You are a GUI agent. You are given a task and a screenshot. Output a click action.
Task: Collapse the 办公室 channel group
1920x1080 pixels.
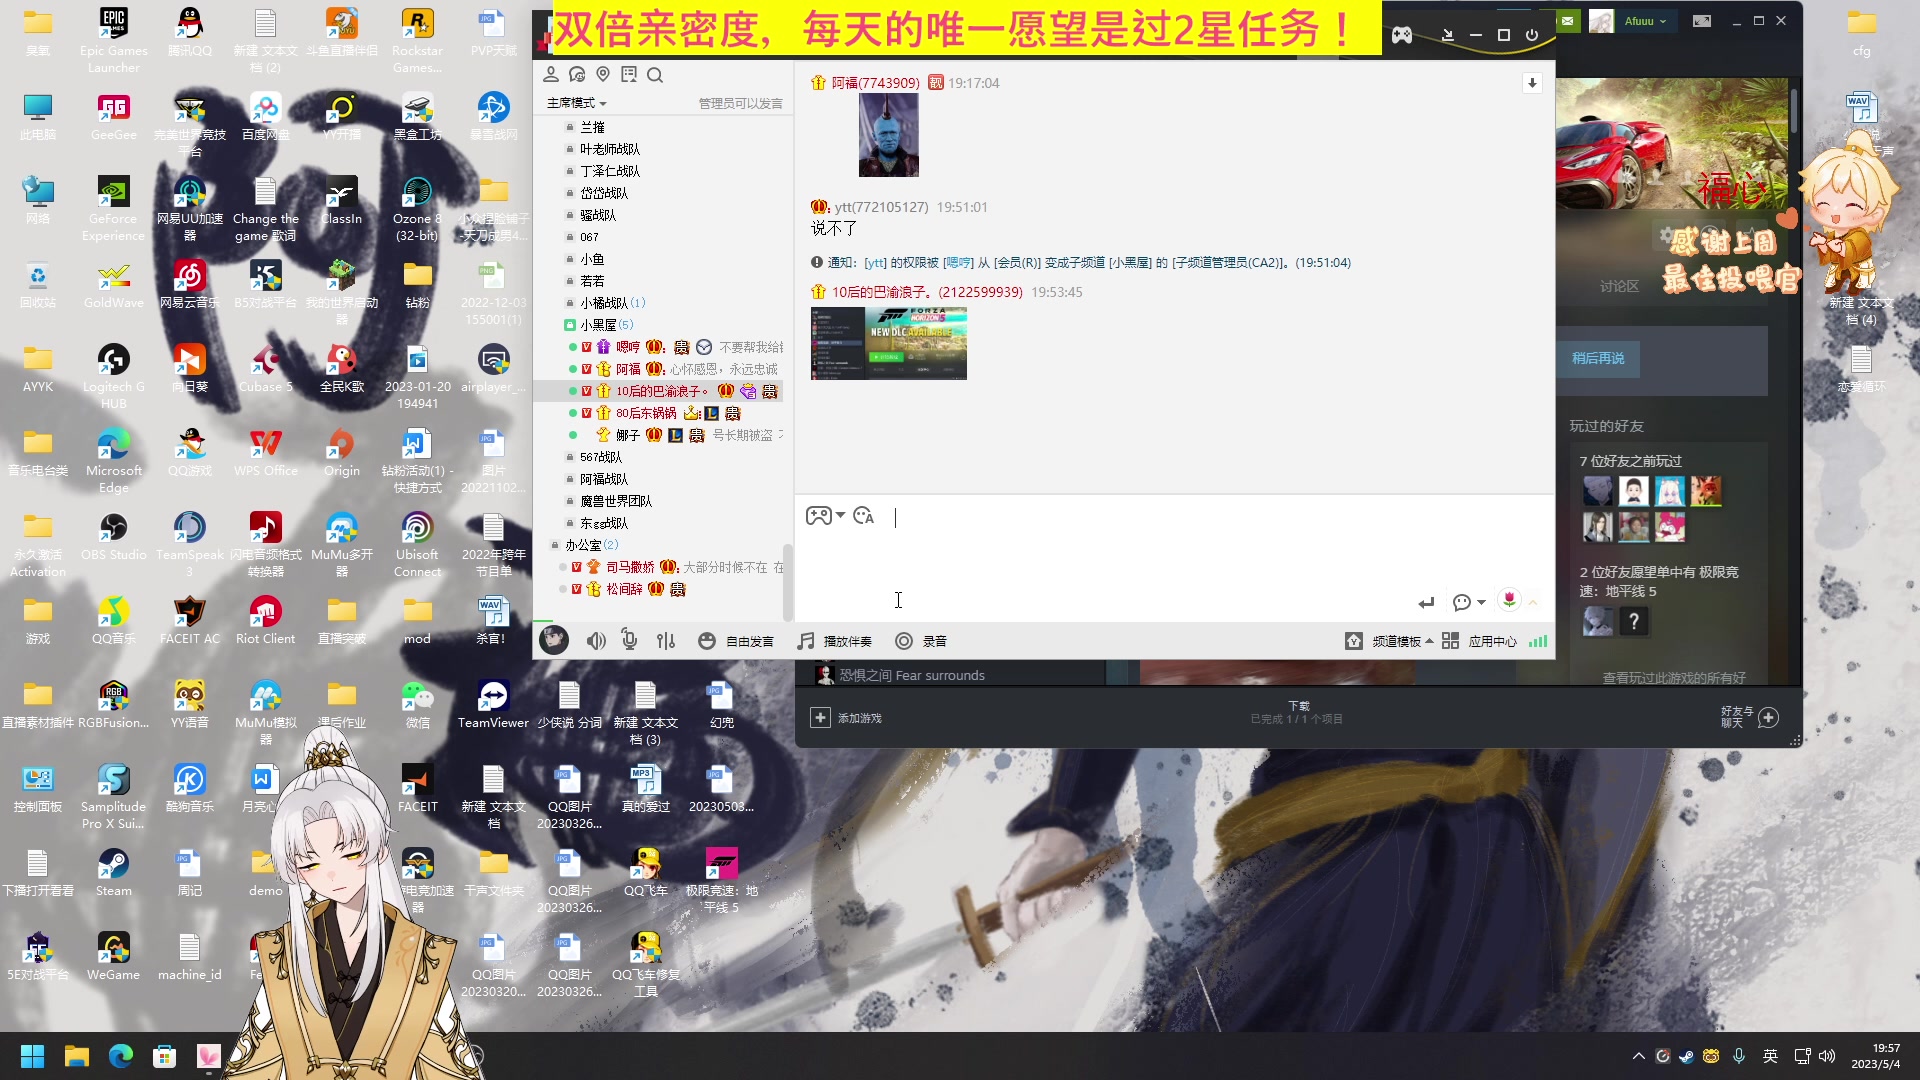(x=555, y=545)
